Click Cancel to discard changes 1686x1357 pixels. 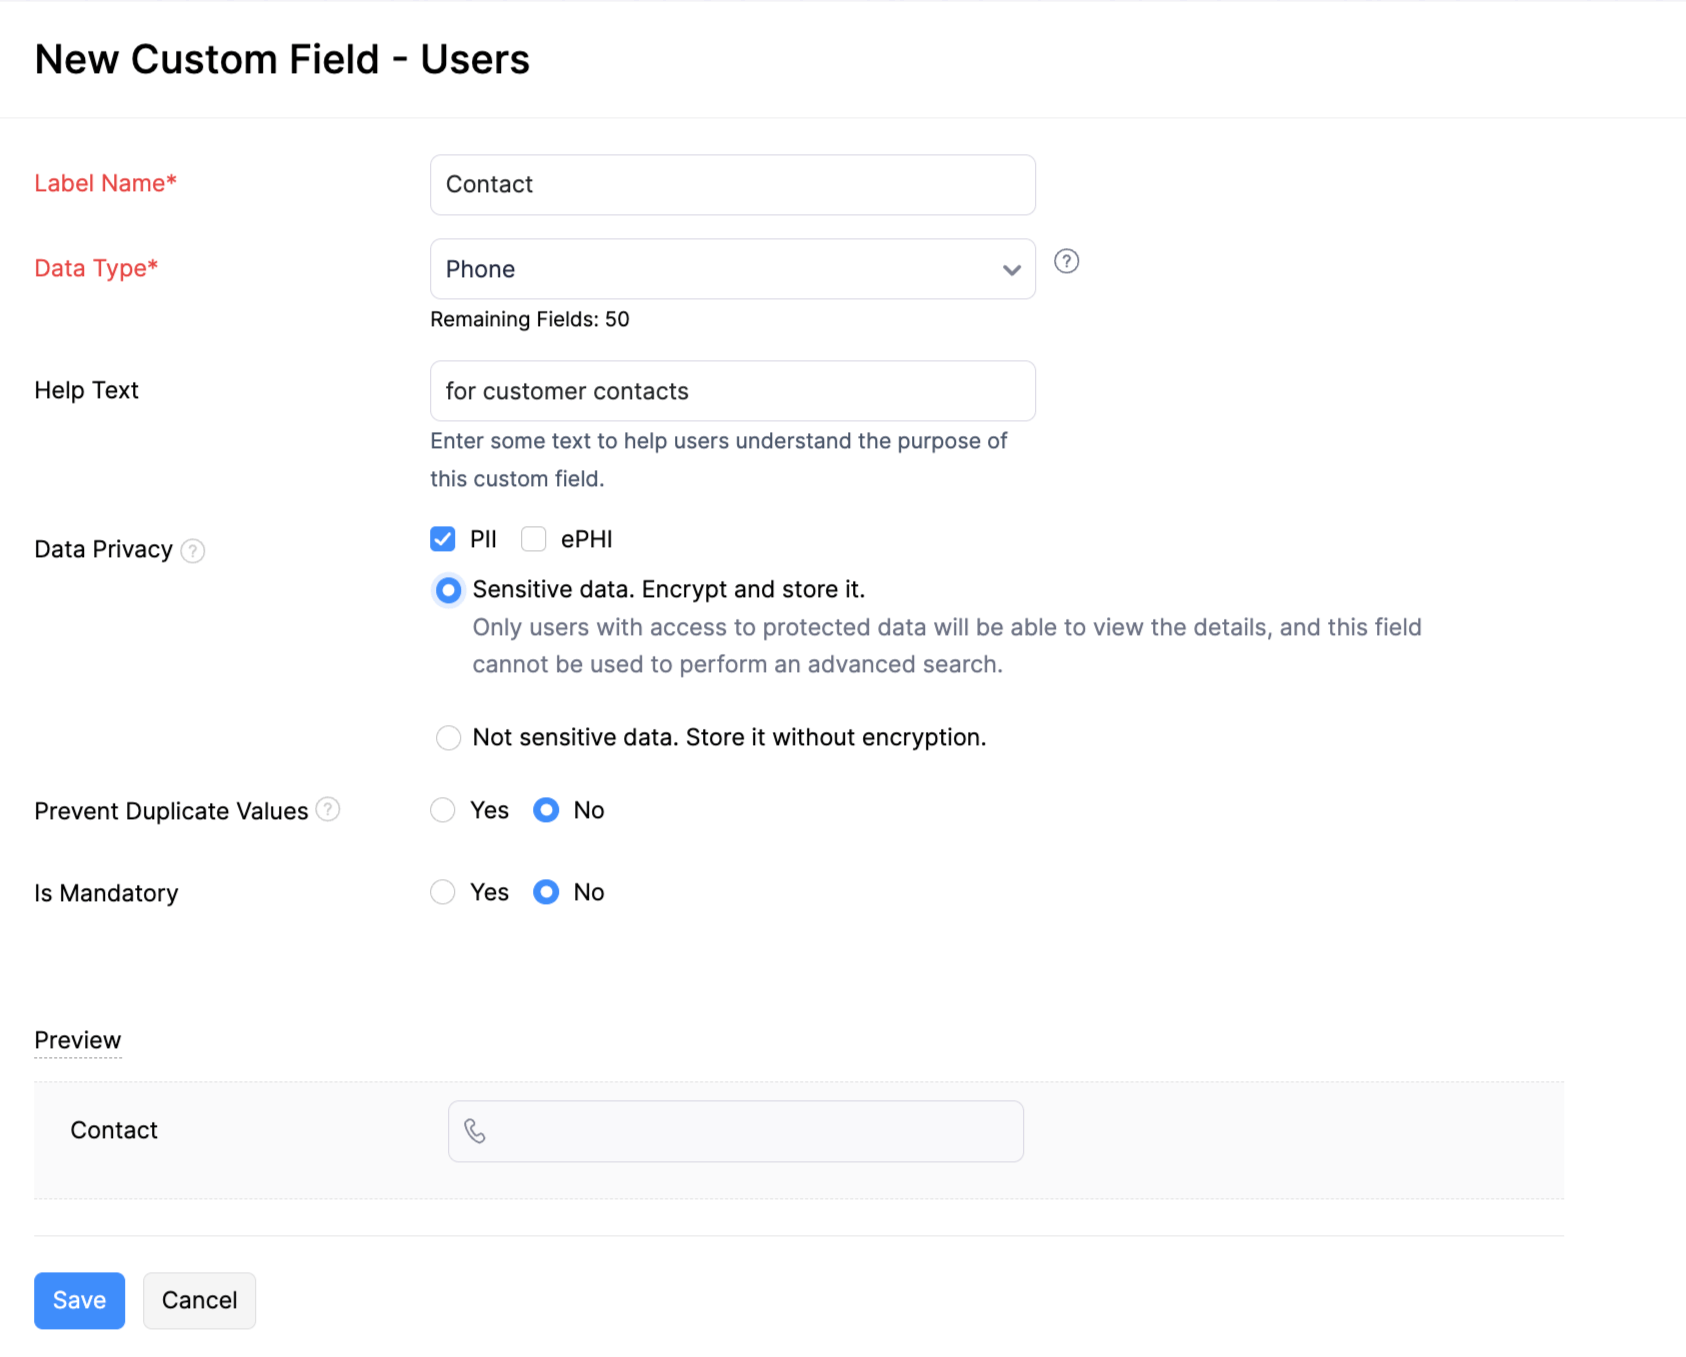click(x=199, y=1300)
